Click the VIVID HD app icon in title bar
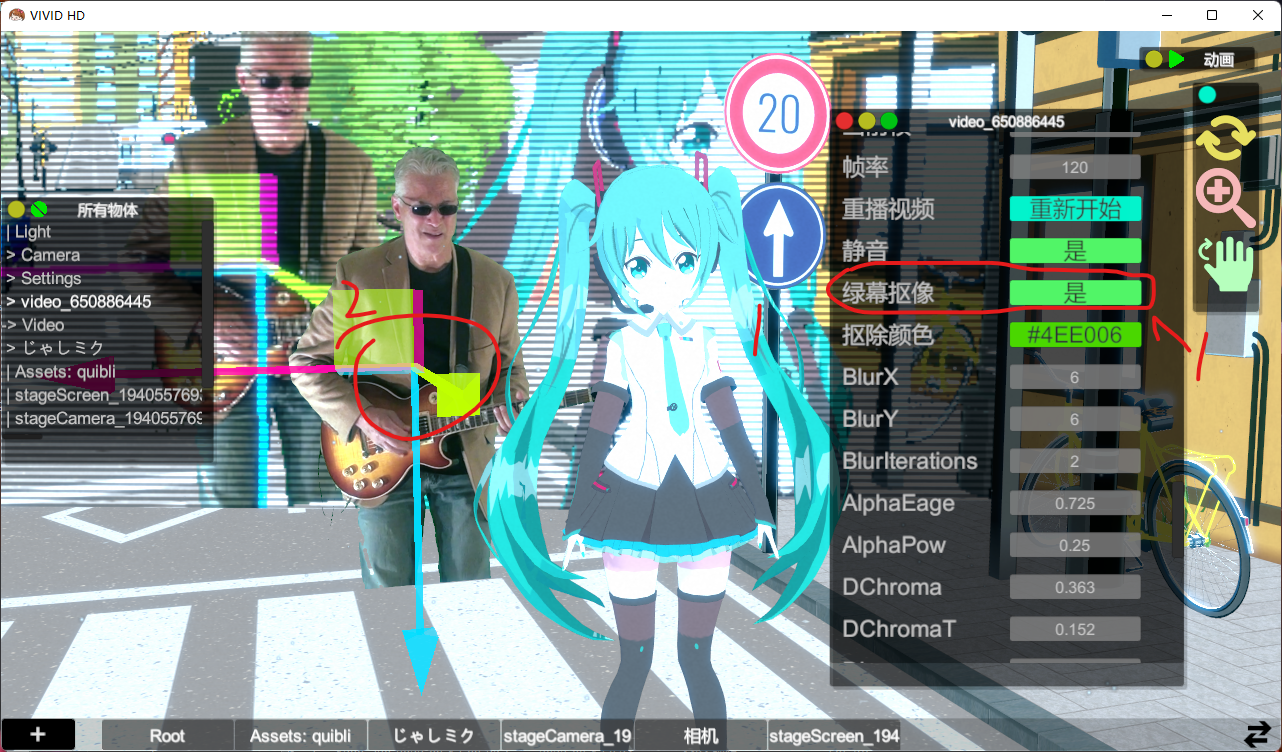 tap(17, 15)
